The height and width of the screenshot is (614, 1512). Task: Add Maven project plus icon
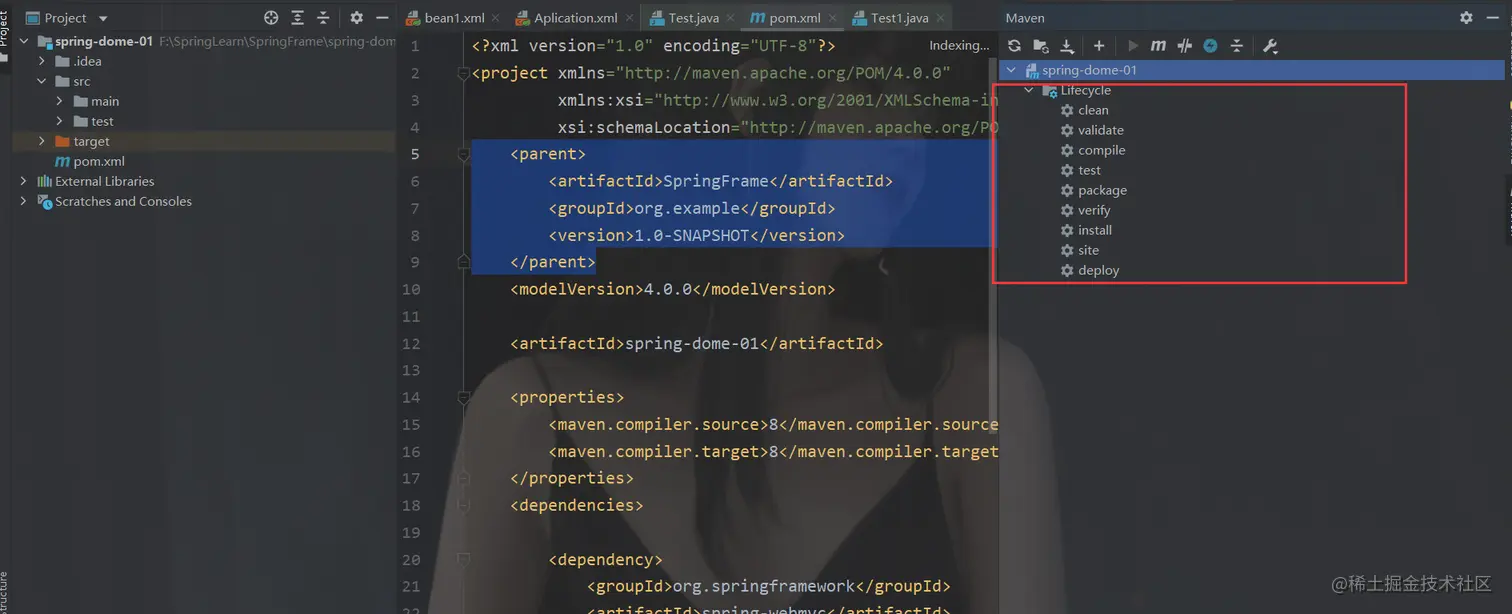coord(1099,46)
